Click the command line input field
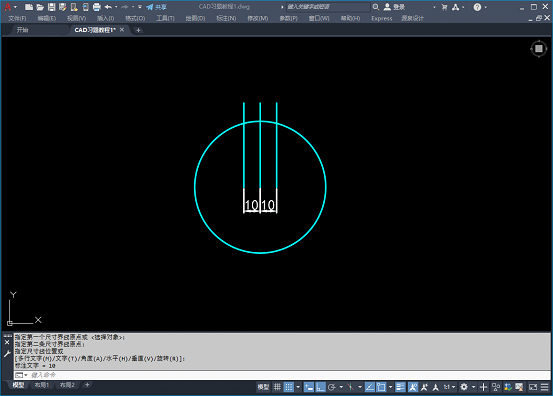This screenshot has width=553, height=396. 282,375
